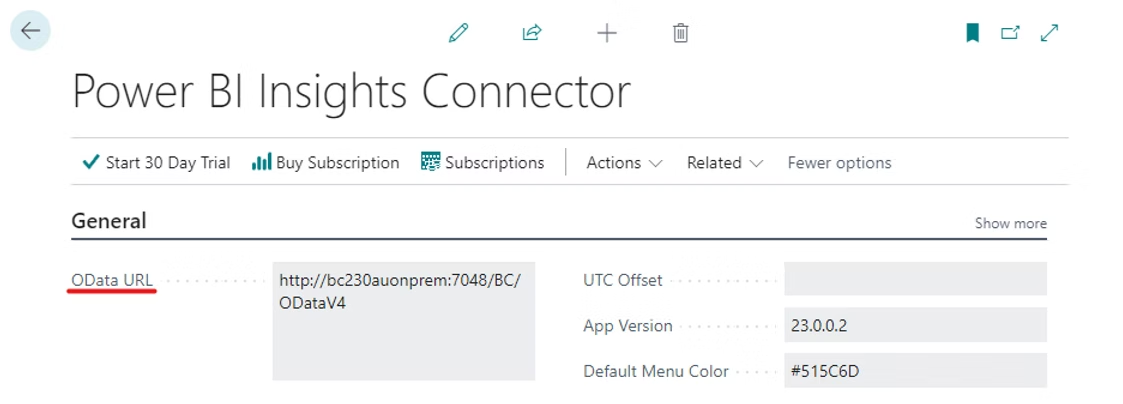Click the plus new record icon

click(x=607, y=33)
